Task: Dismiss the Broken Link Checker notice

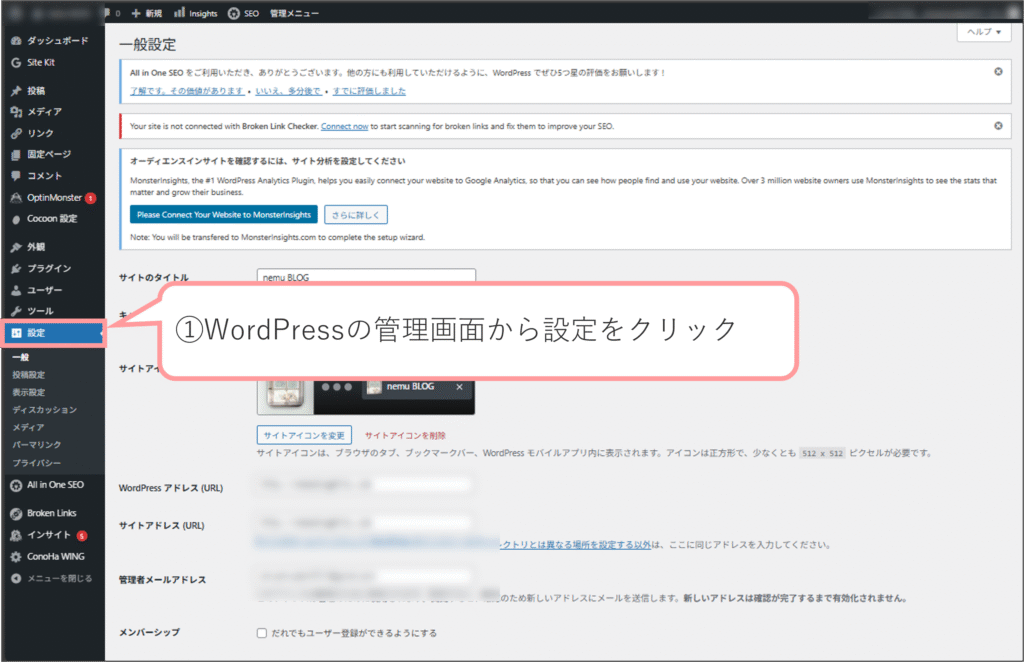Action: 998,126
